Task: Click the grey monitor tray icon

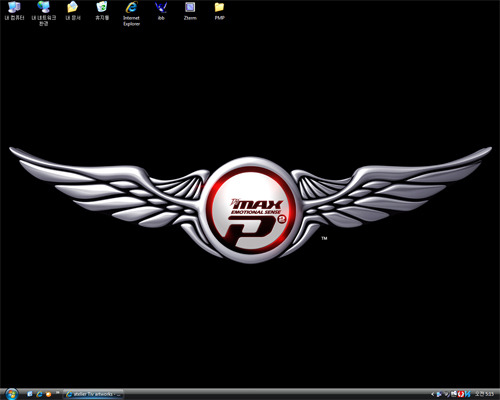Action: 454,394
